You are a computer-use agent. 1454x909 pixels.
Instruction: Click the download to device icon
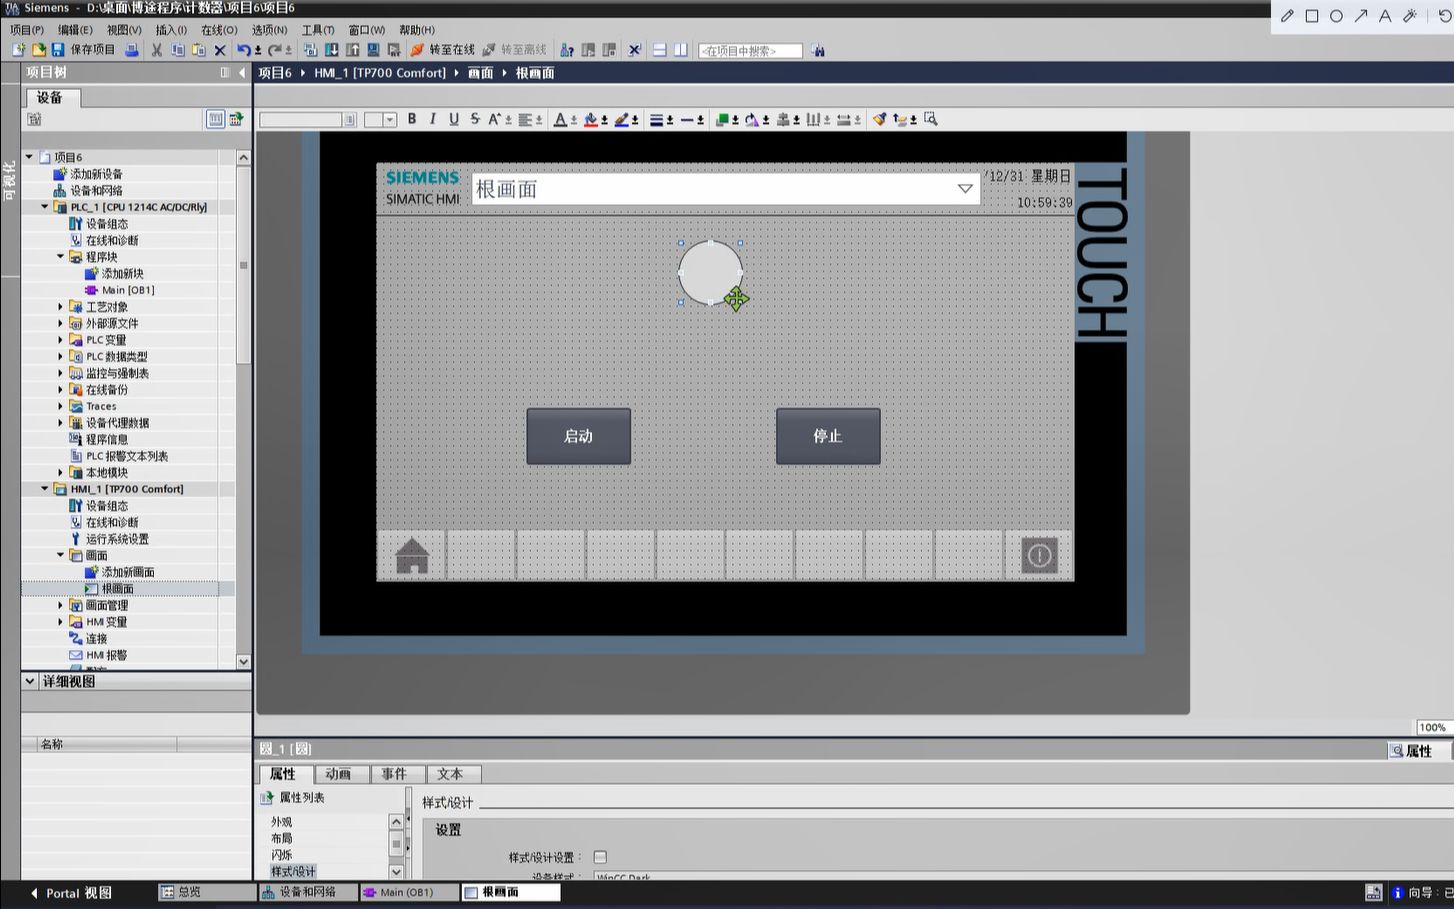332,50
